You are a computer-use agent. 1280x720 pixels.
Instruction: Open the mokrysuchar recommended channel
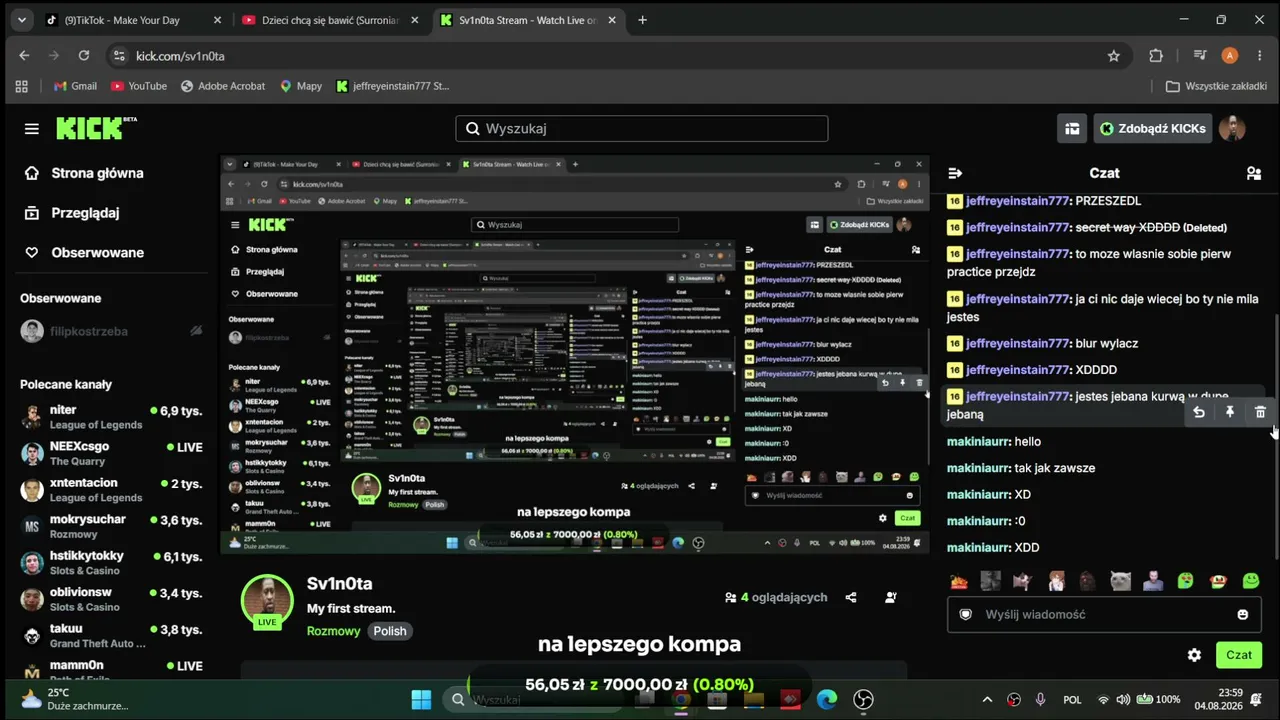point(112,526)
